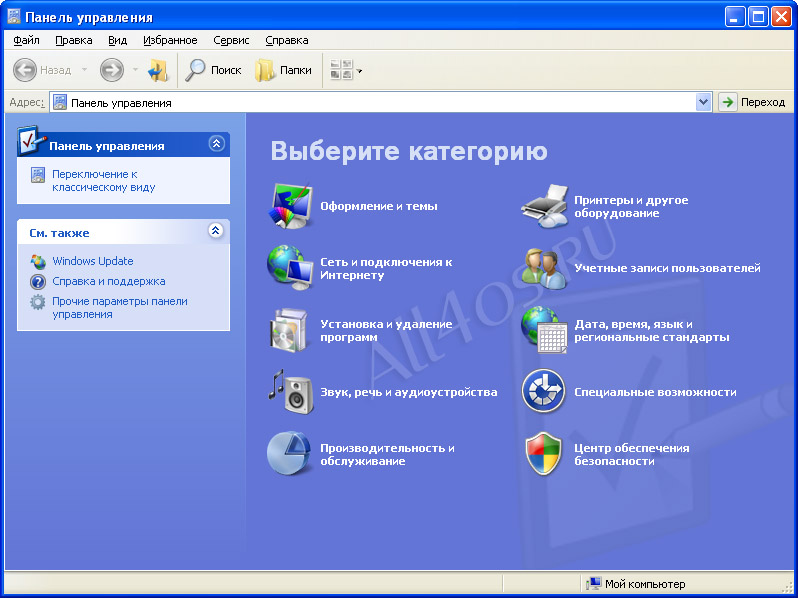Click the Назад back arrow button
This screenshot has height=598, width=798.
pyautogui.click(x=43, y=70)
